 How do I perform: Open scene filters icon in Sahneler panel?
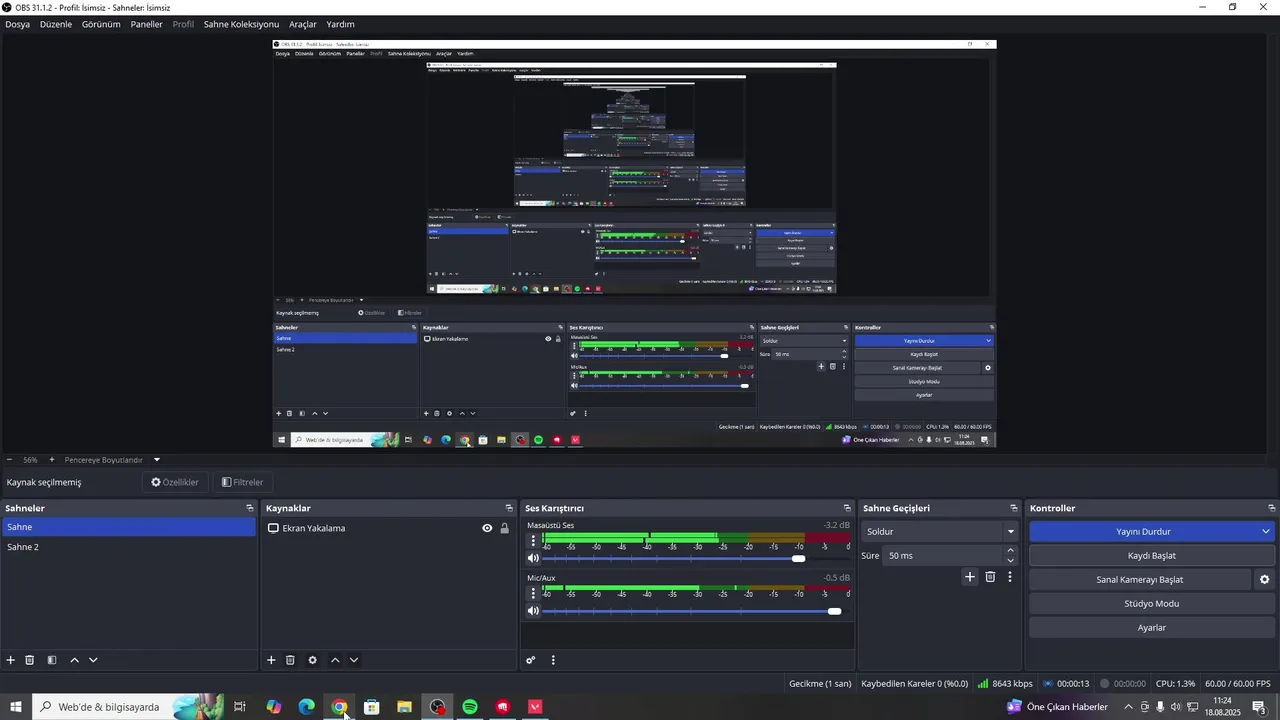point(52,660)
